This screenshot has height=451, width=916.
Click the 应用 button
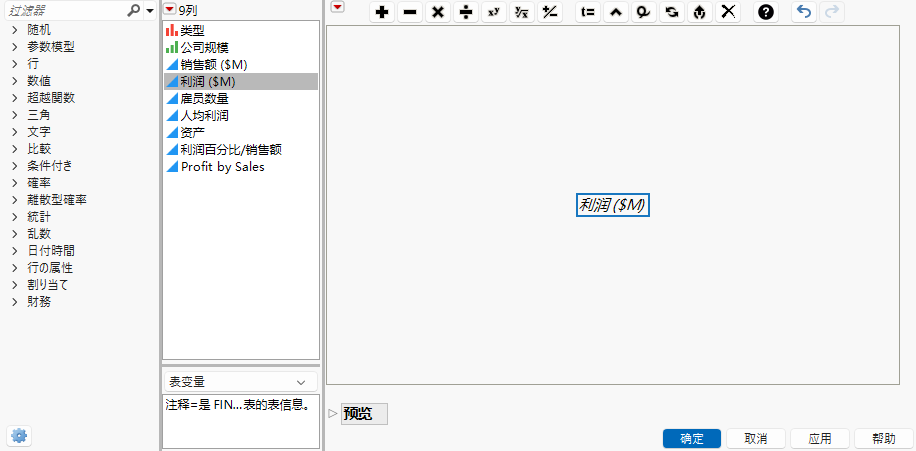tap(820, 439)
